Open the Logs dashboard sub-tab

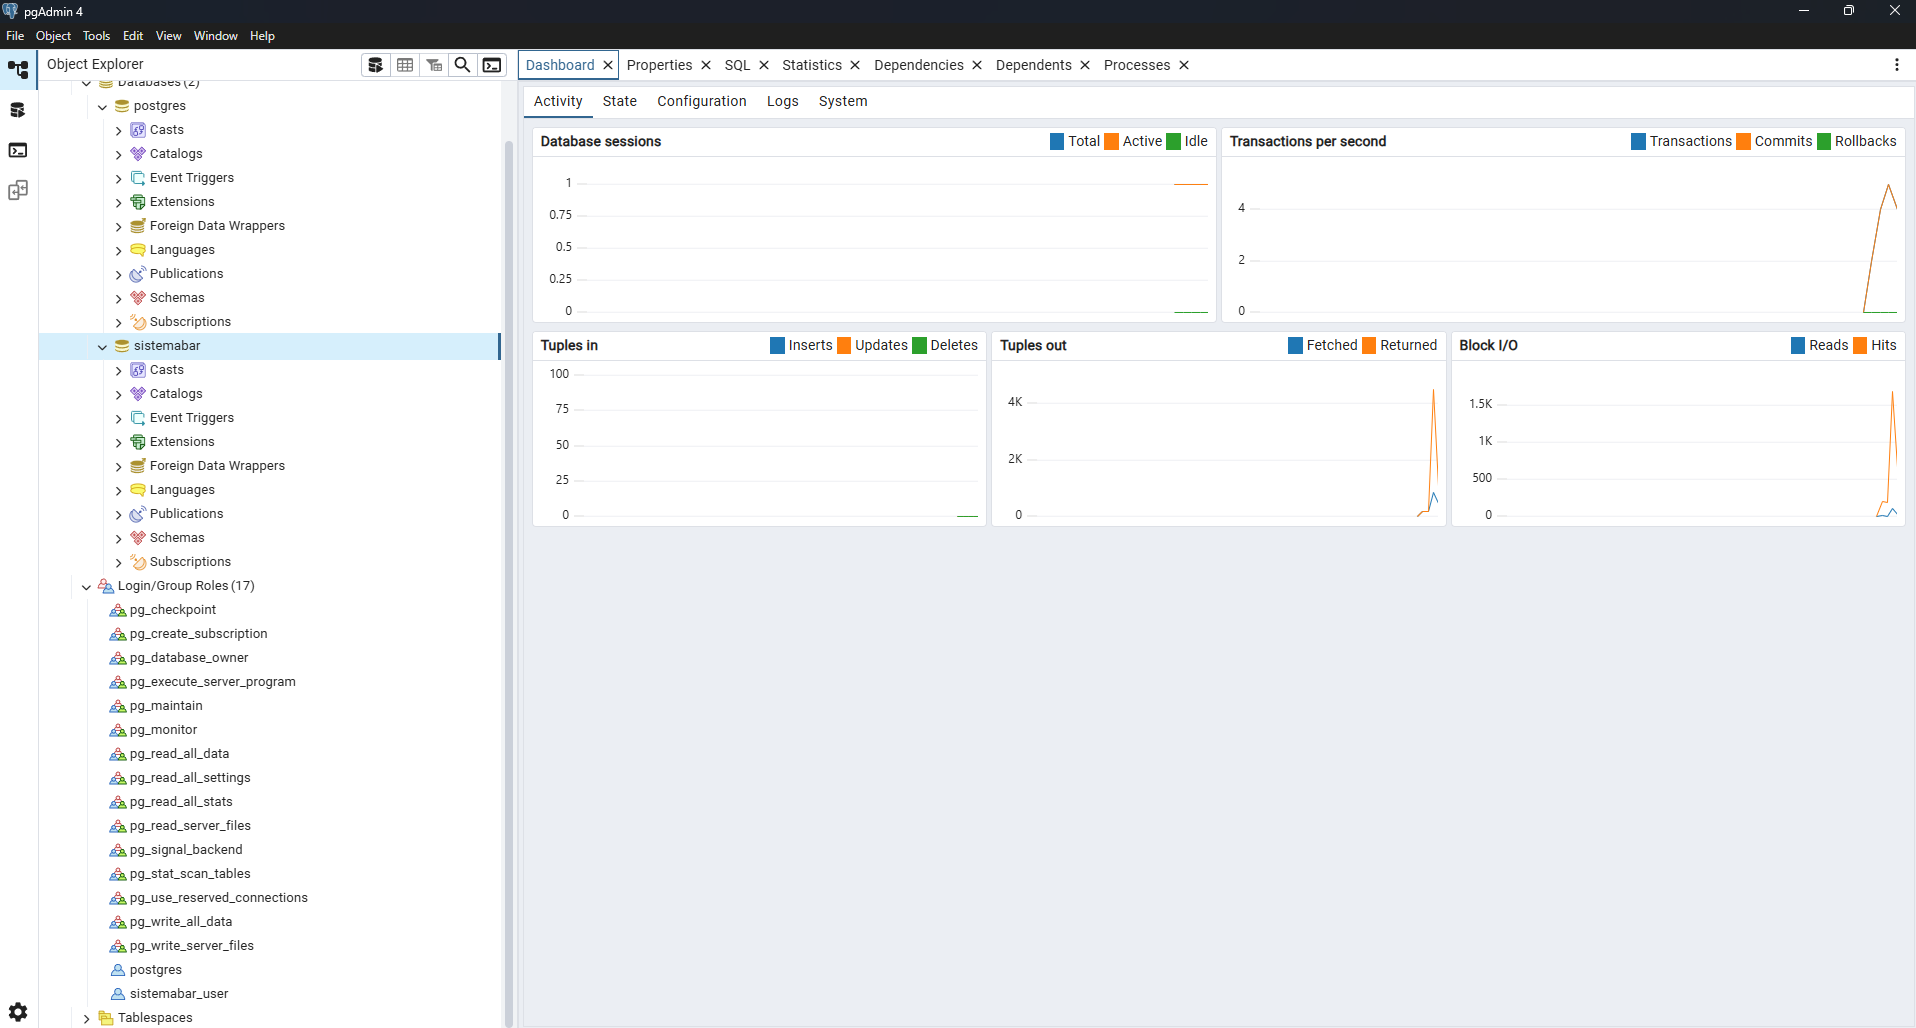coord(782,101)
